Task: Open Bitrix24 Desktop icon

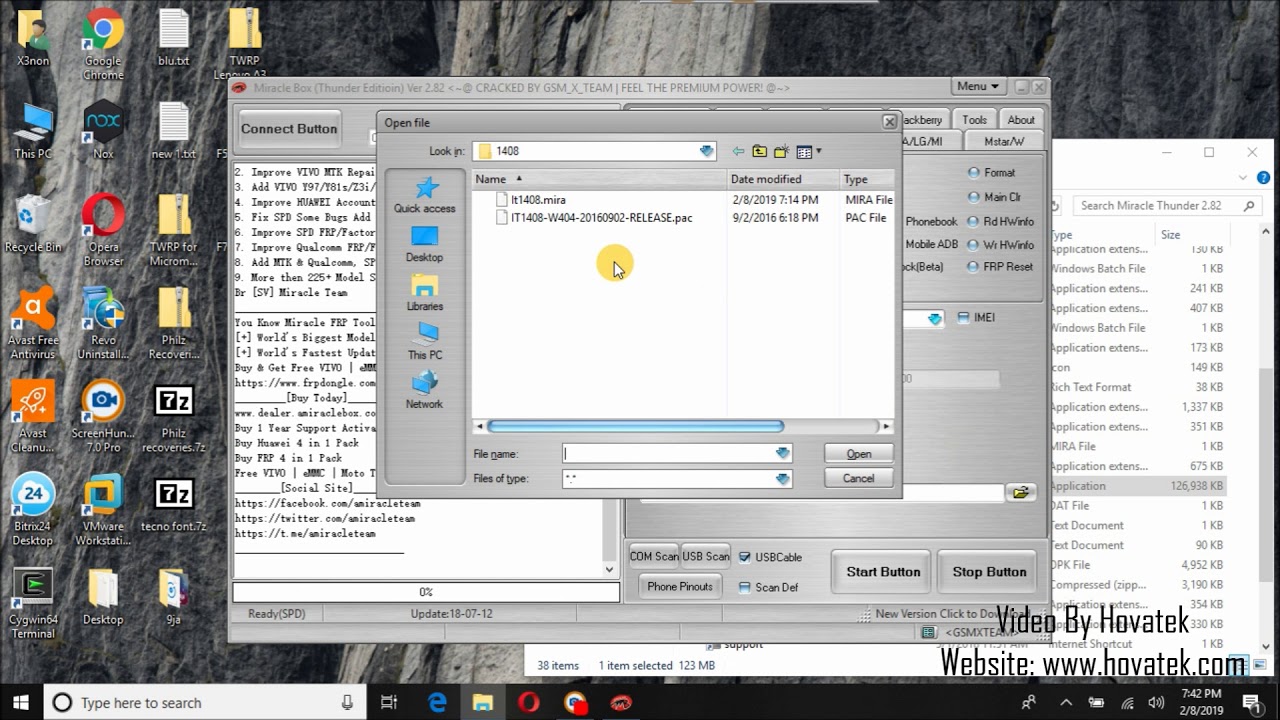Action: click(33, 510)
